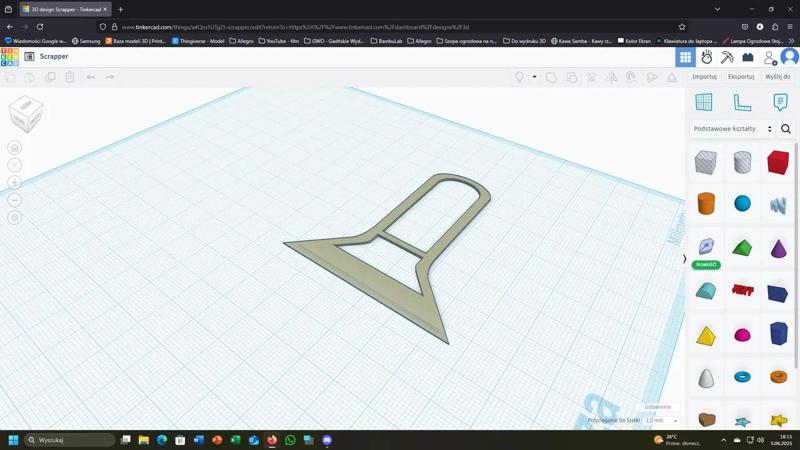The image size is (800, 450).
Task: Open the Bricks mode icon
Action: click(748, 57)
